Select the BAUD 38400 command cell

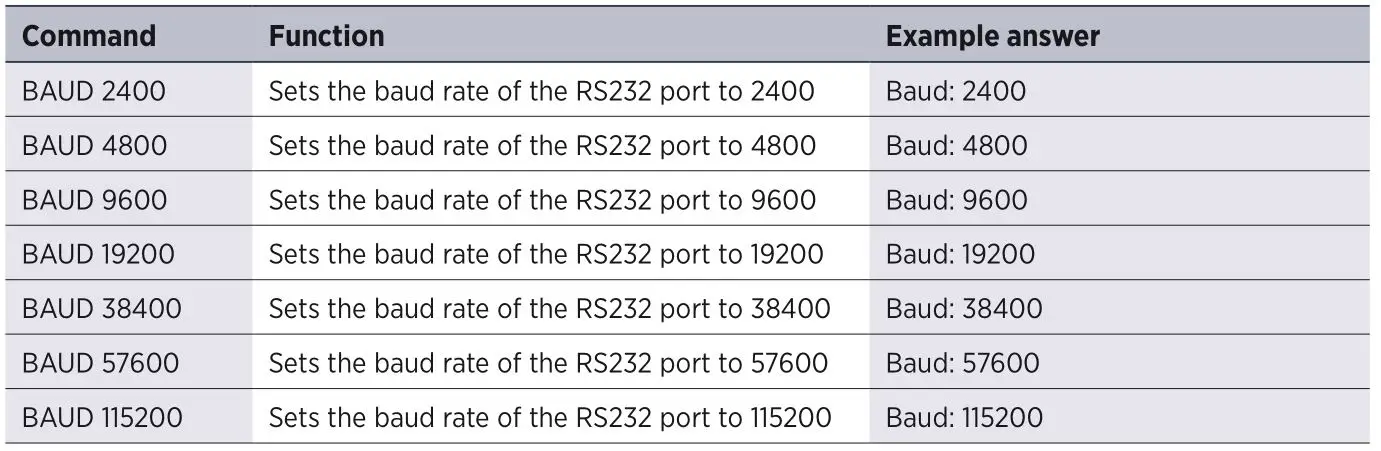pyautogui.click(x=102, y=308)
